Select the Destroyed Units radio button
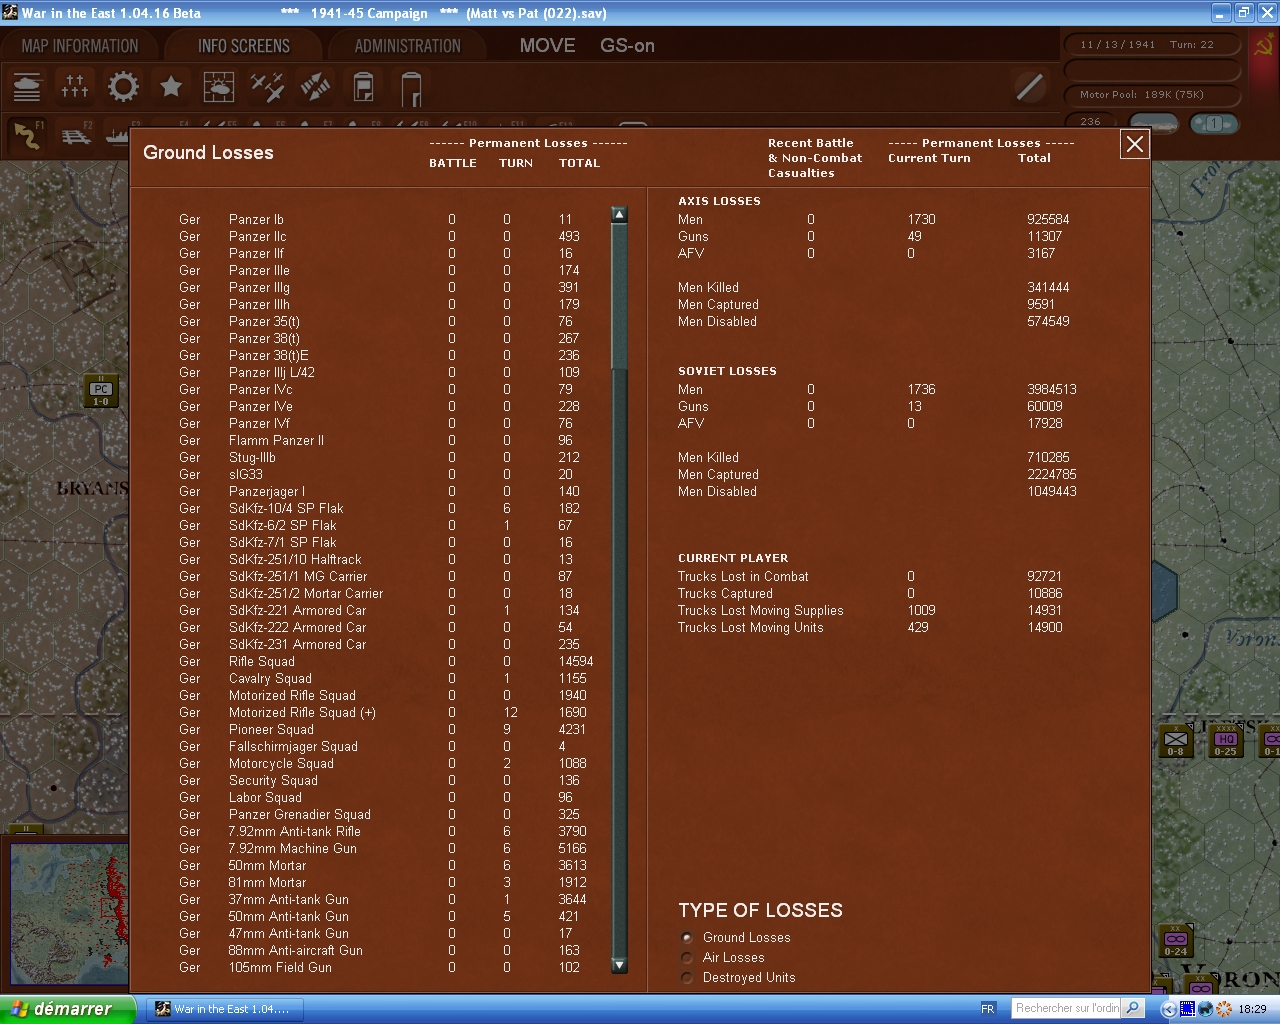This screenshot has height=1024, width=1280. pyautogui.click(x=687, y=978)
